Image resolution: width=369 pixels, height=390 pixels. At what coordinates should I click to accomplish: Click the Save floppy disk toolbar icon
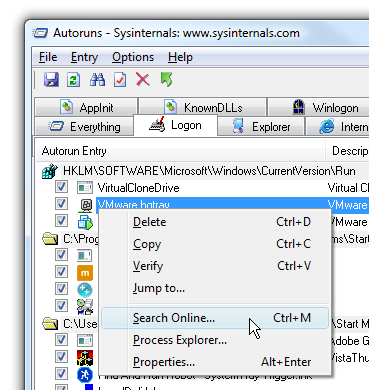[x=51, y=80]
